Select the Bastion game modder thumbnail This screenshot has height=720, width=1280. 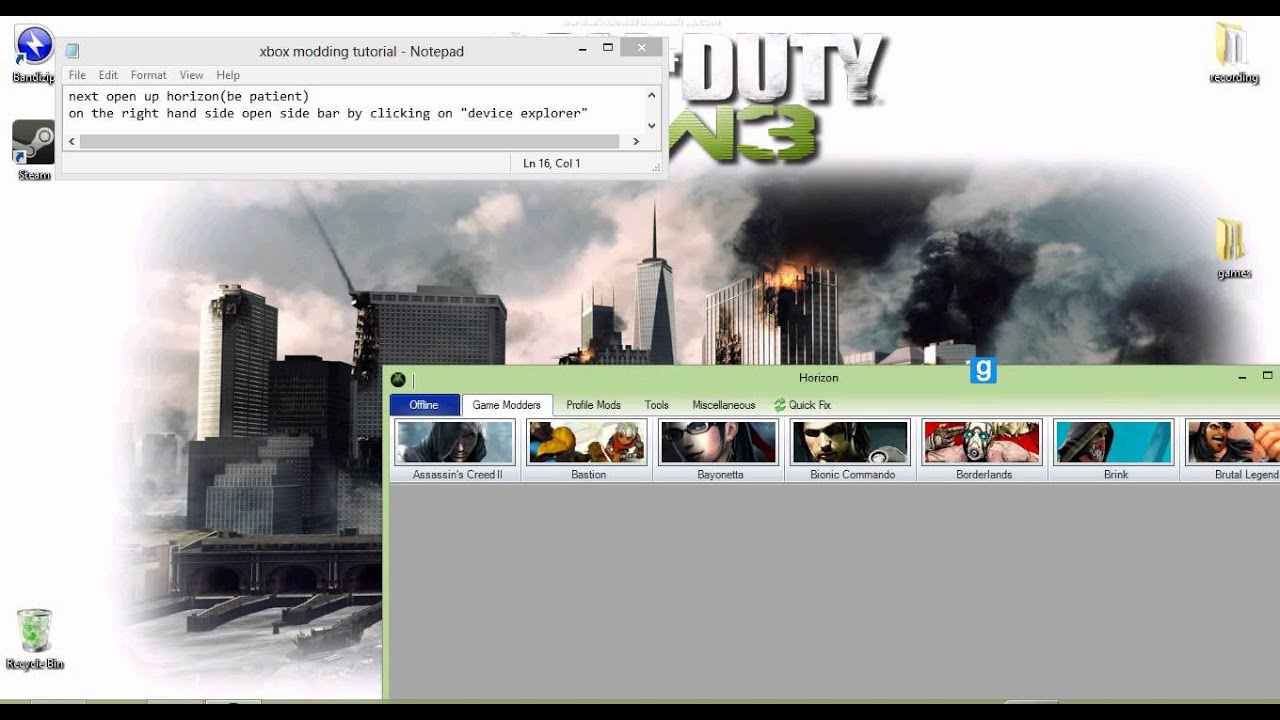(588, 450)
